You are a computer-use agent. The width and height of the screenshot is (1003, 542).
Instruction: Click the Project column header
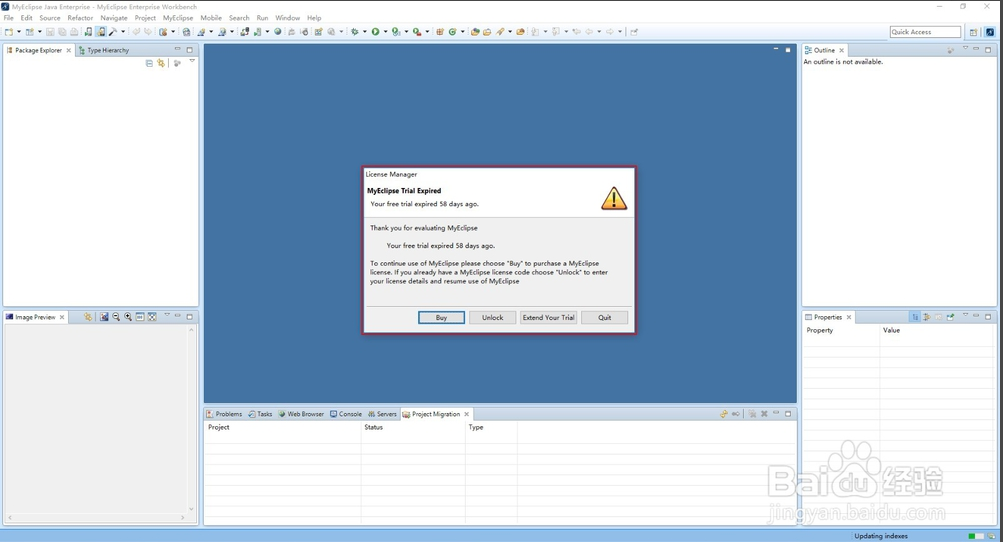pos(282,427)
